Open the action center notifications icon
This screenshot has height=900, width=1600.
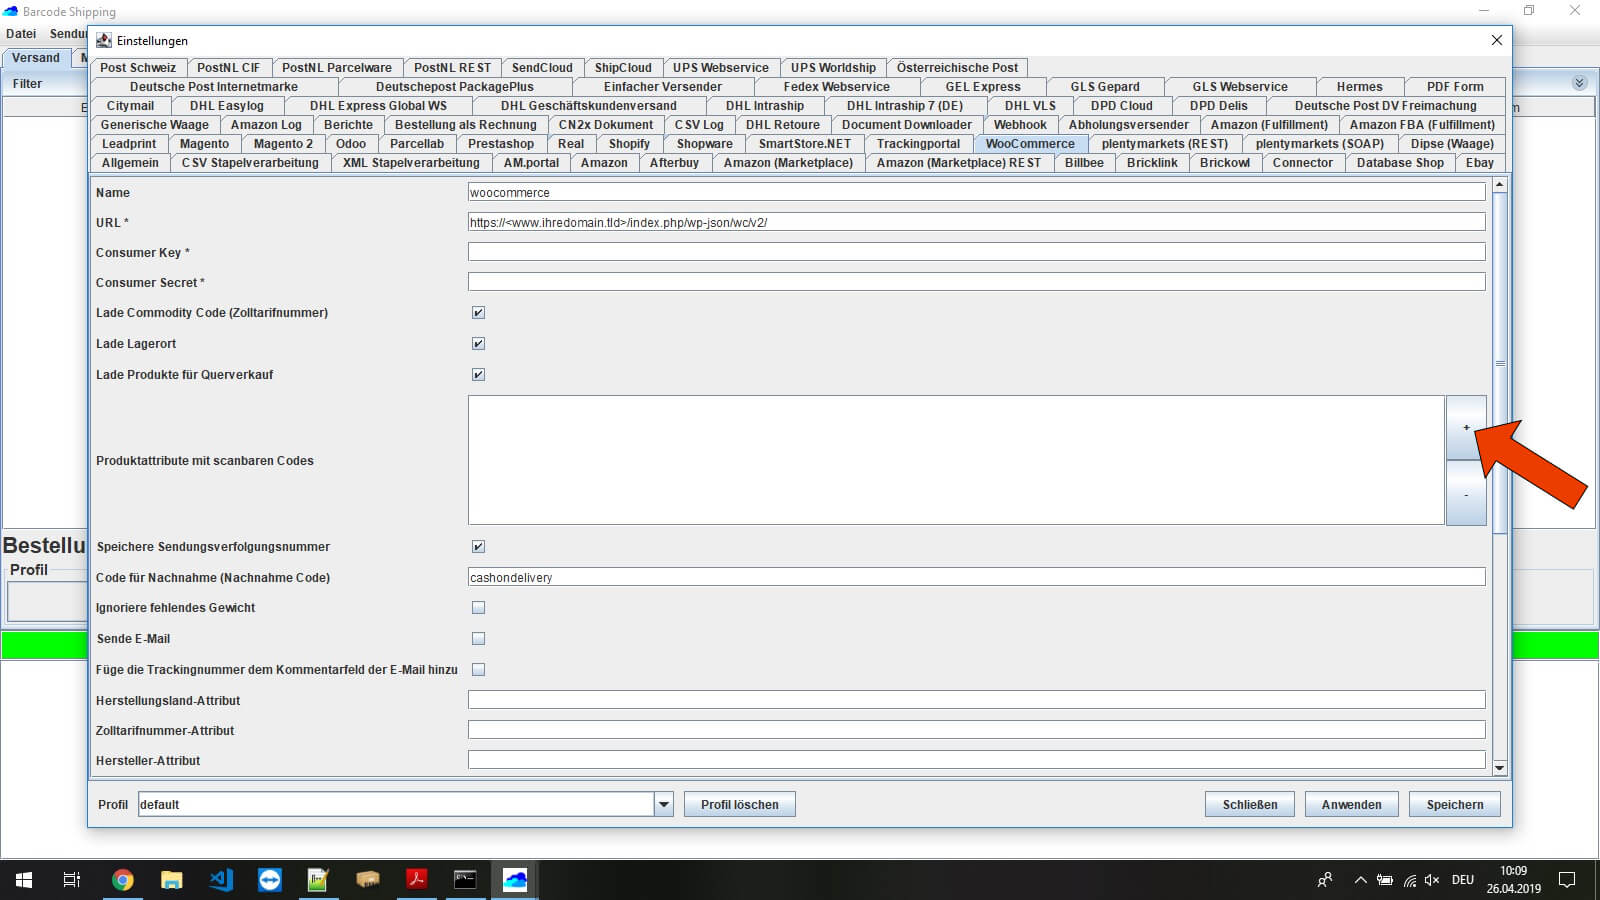(1567, 880)
